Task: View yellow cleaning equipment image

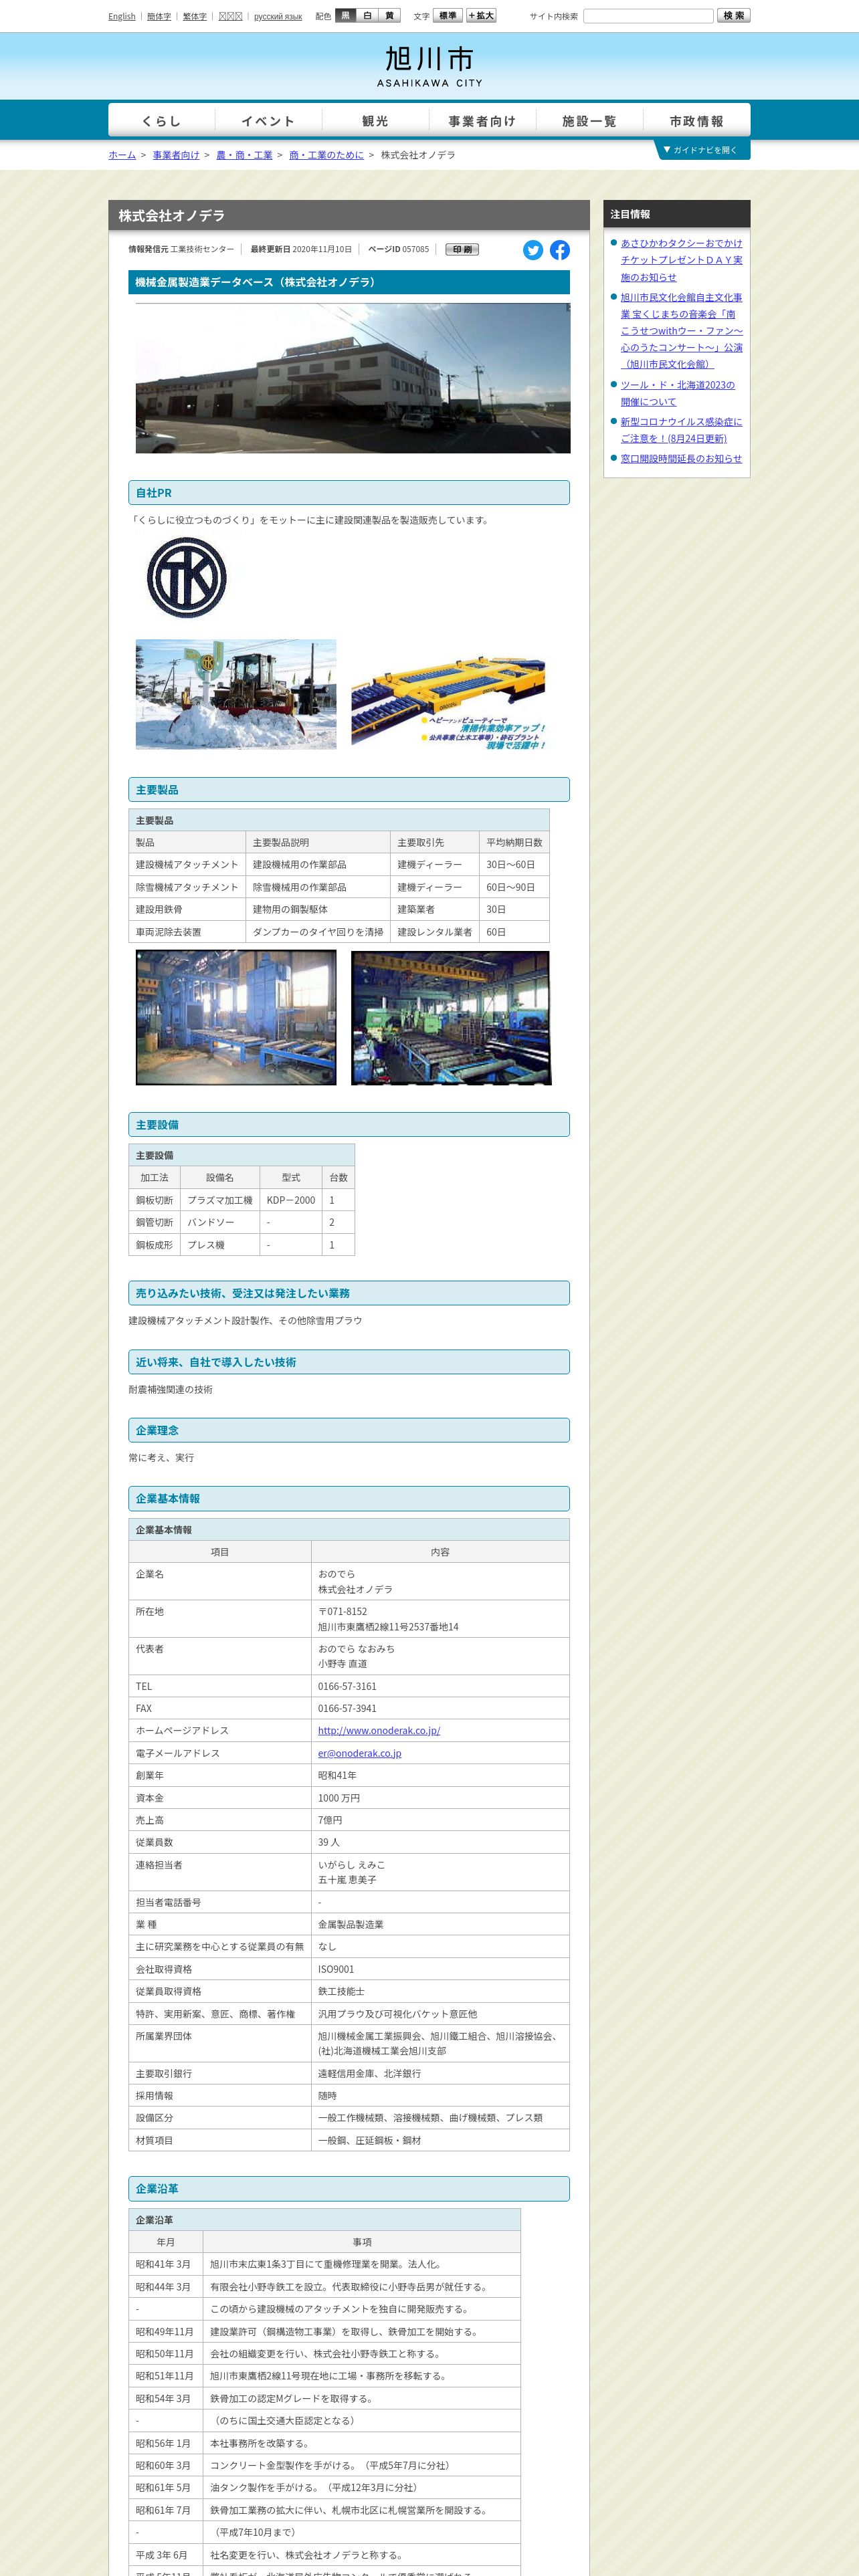Action: click(x=449, y=702)
